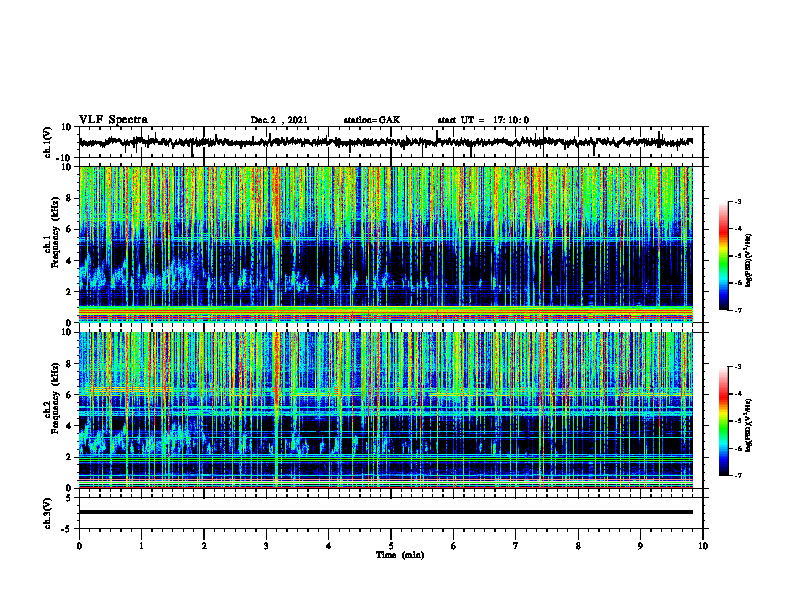Click the "6" tick on ch.2 frequency axis
792x612 pixels.
[x=69, y=395]
